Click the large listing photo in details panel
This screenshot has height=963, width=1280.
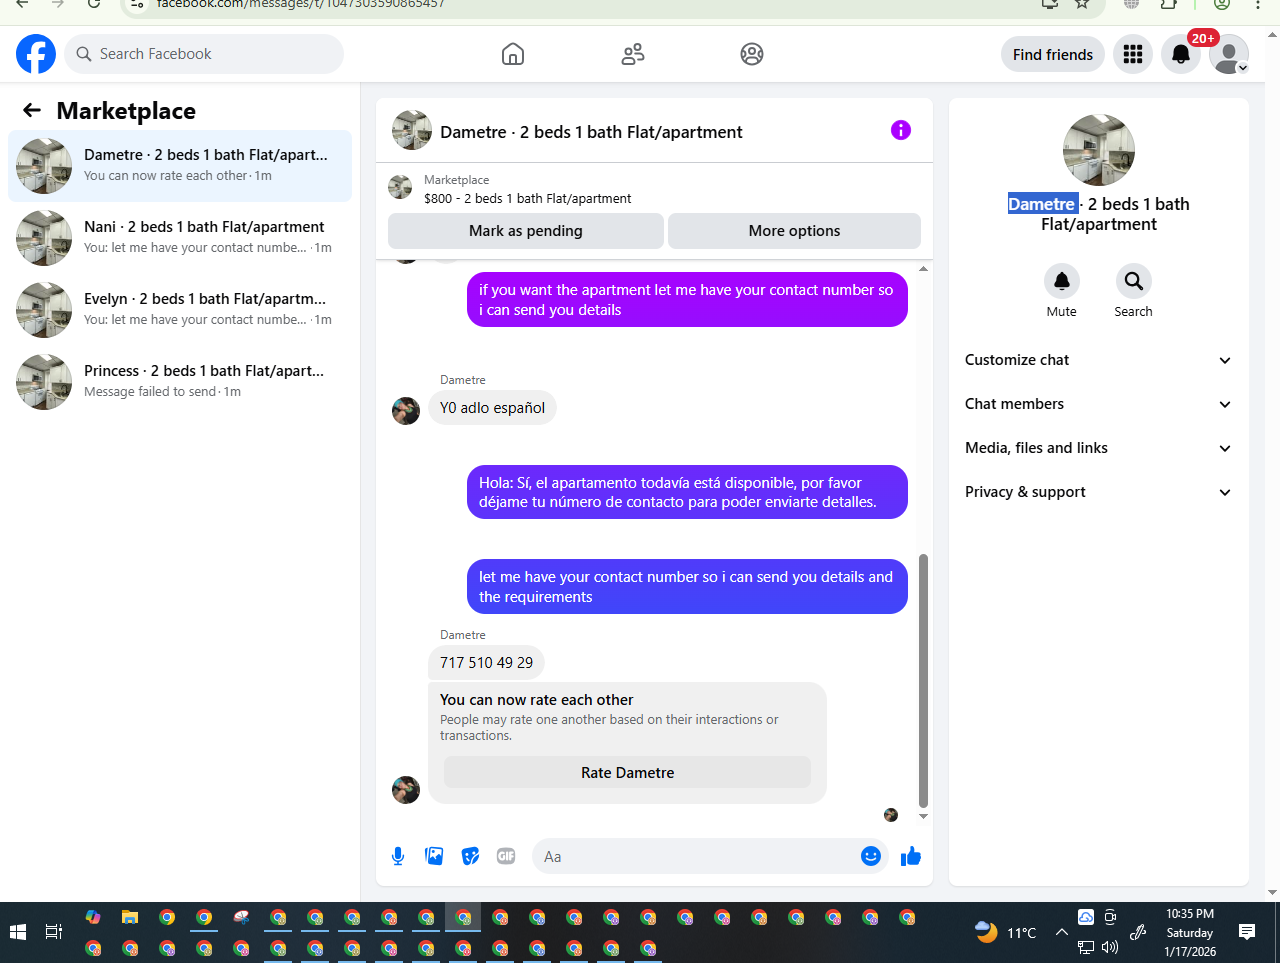tap(1099, 150)
